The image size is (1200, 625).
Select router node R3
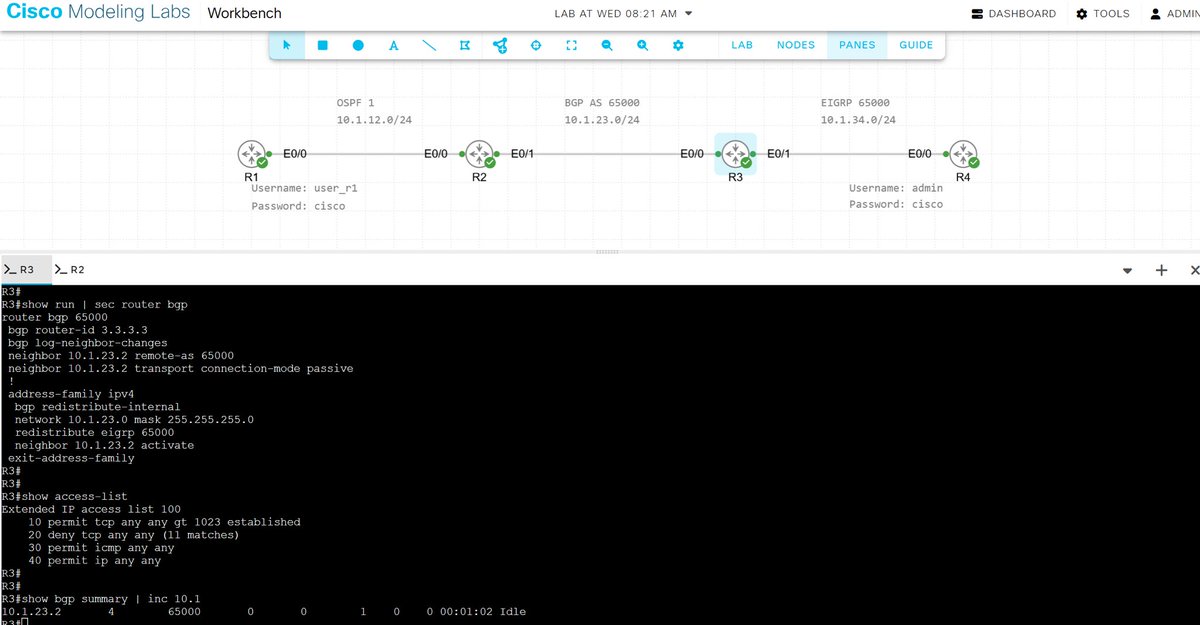(x=735, y=154)
